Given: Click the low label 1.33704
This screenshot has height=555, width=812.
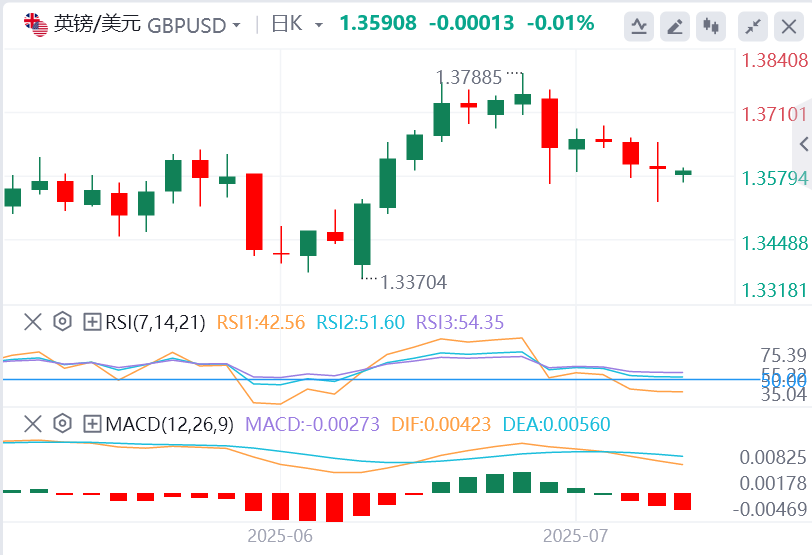Looking at the screenshot, I should click(x=413, y=282).
